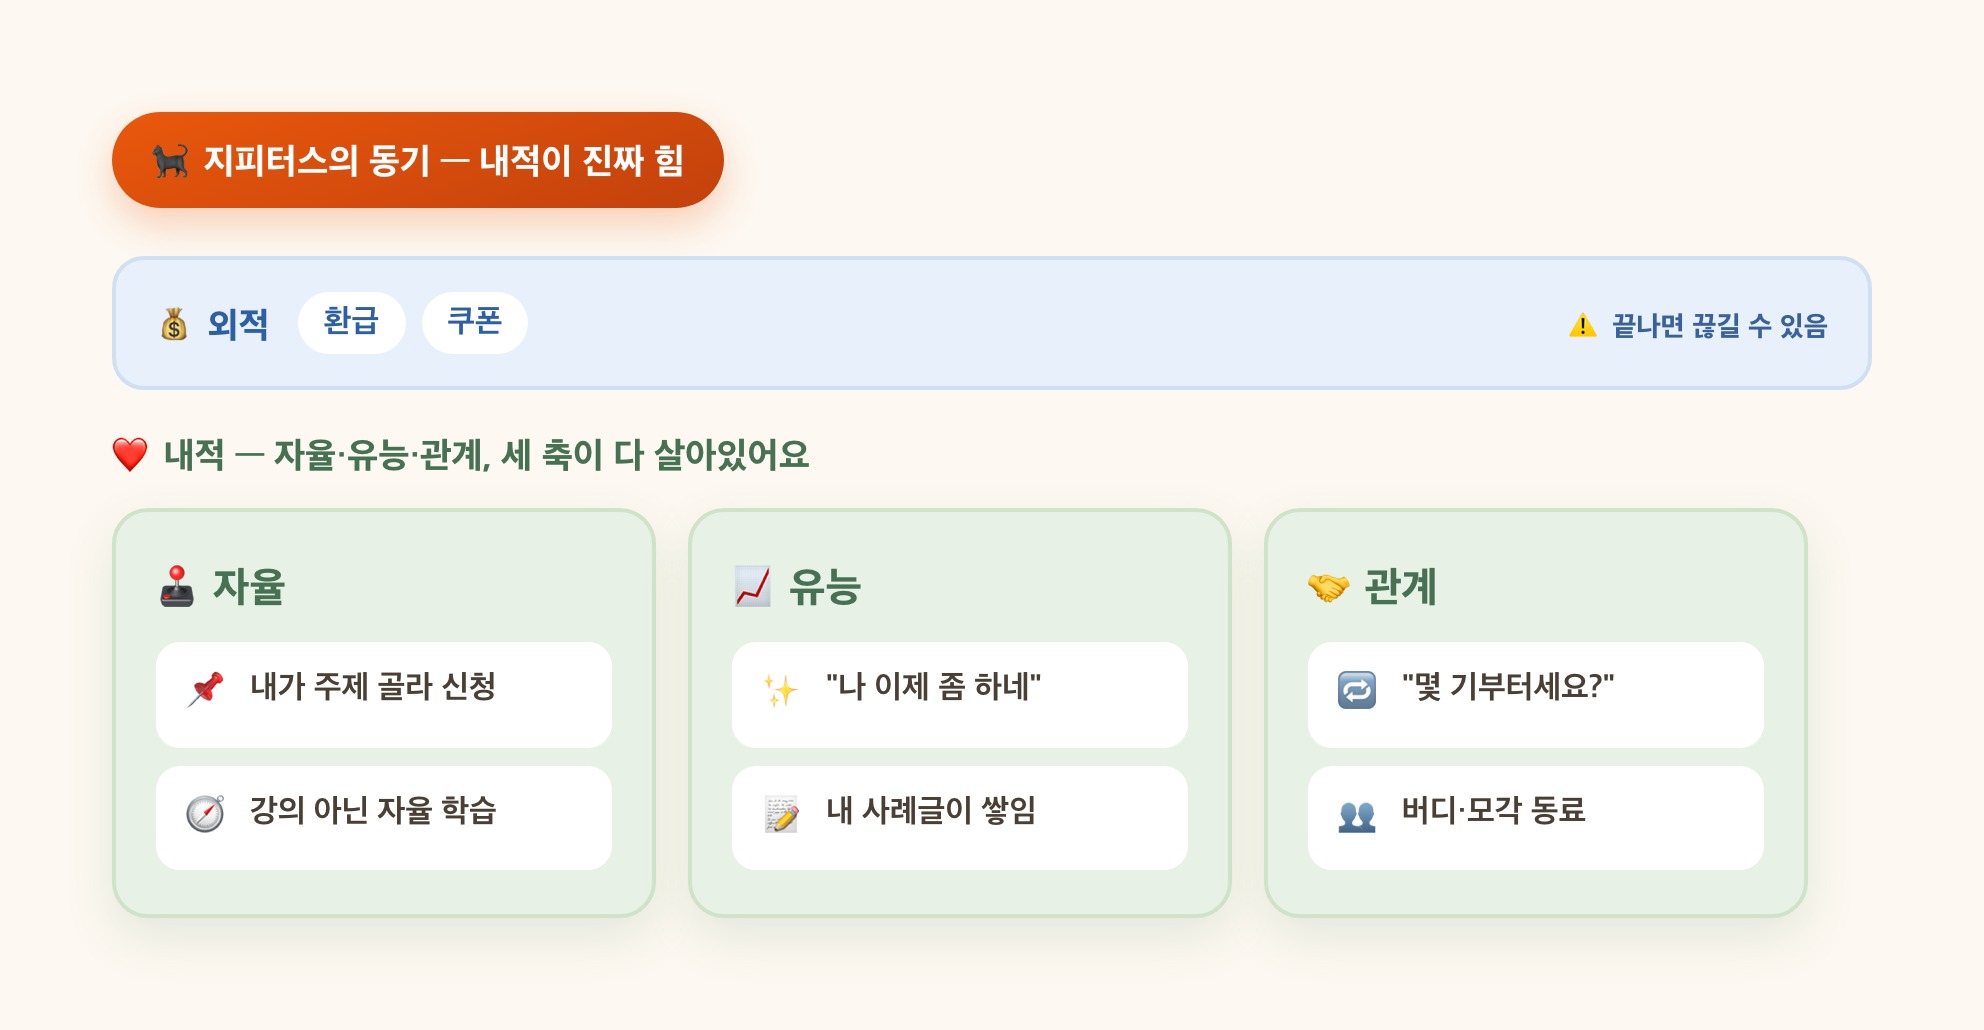
Task: Click the rising chart icon beside 유능
Action: point(753,587)
